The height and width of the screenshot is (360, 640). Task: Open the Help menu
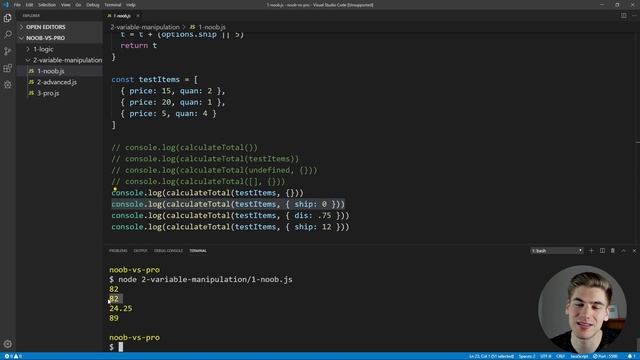tap(131, 5)
